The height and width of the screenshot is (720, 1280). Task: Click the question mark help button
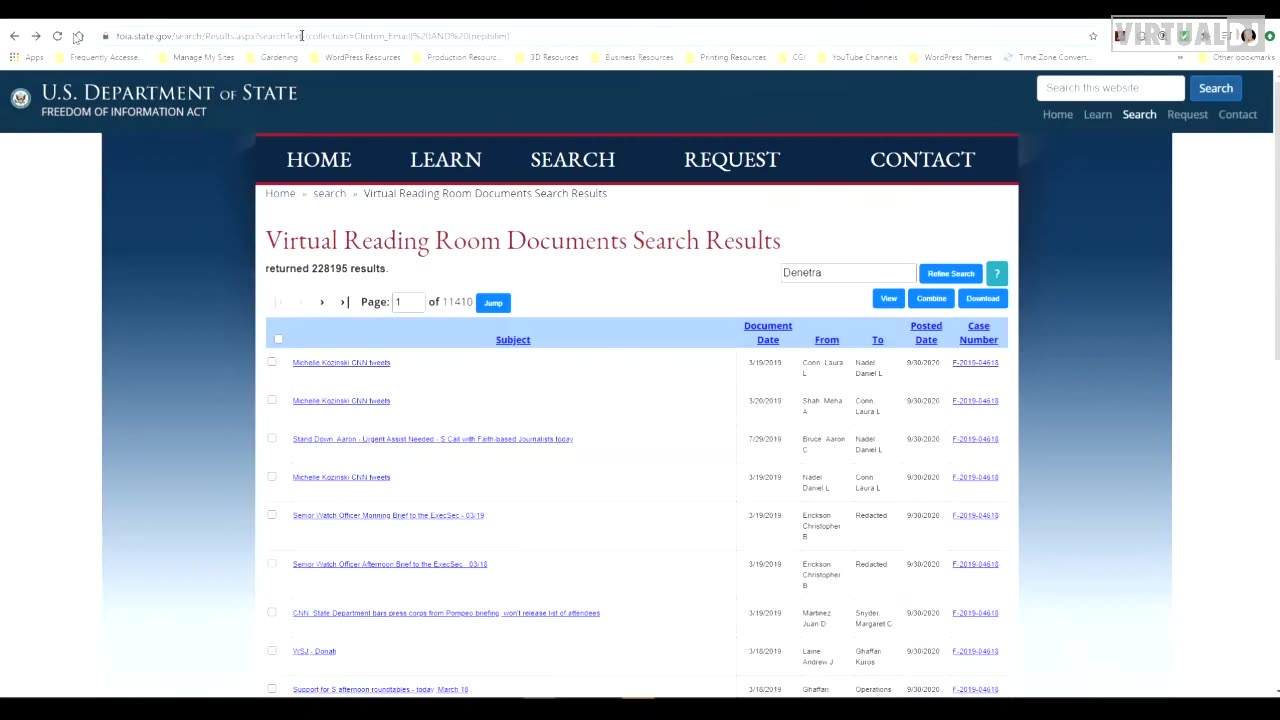pos(996,273)
